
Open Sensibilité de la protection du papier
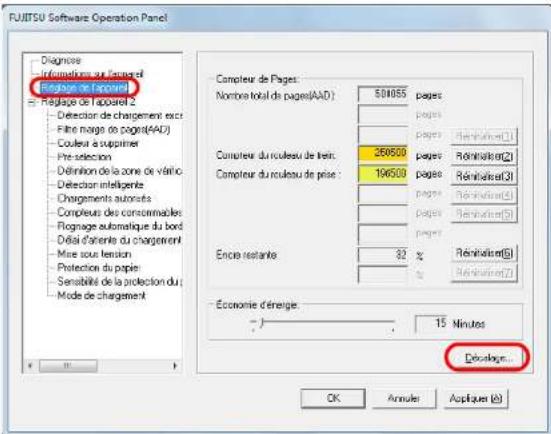pos(119,281)
